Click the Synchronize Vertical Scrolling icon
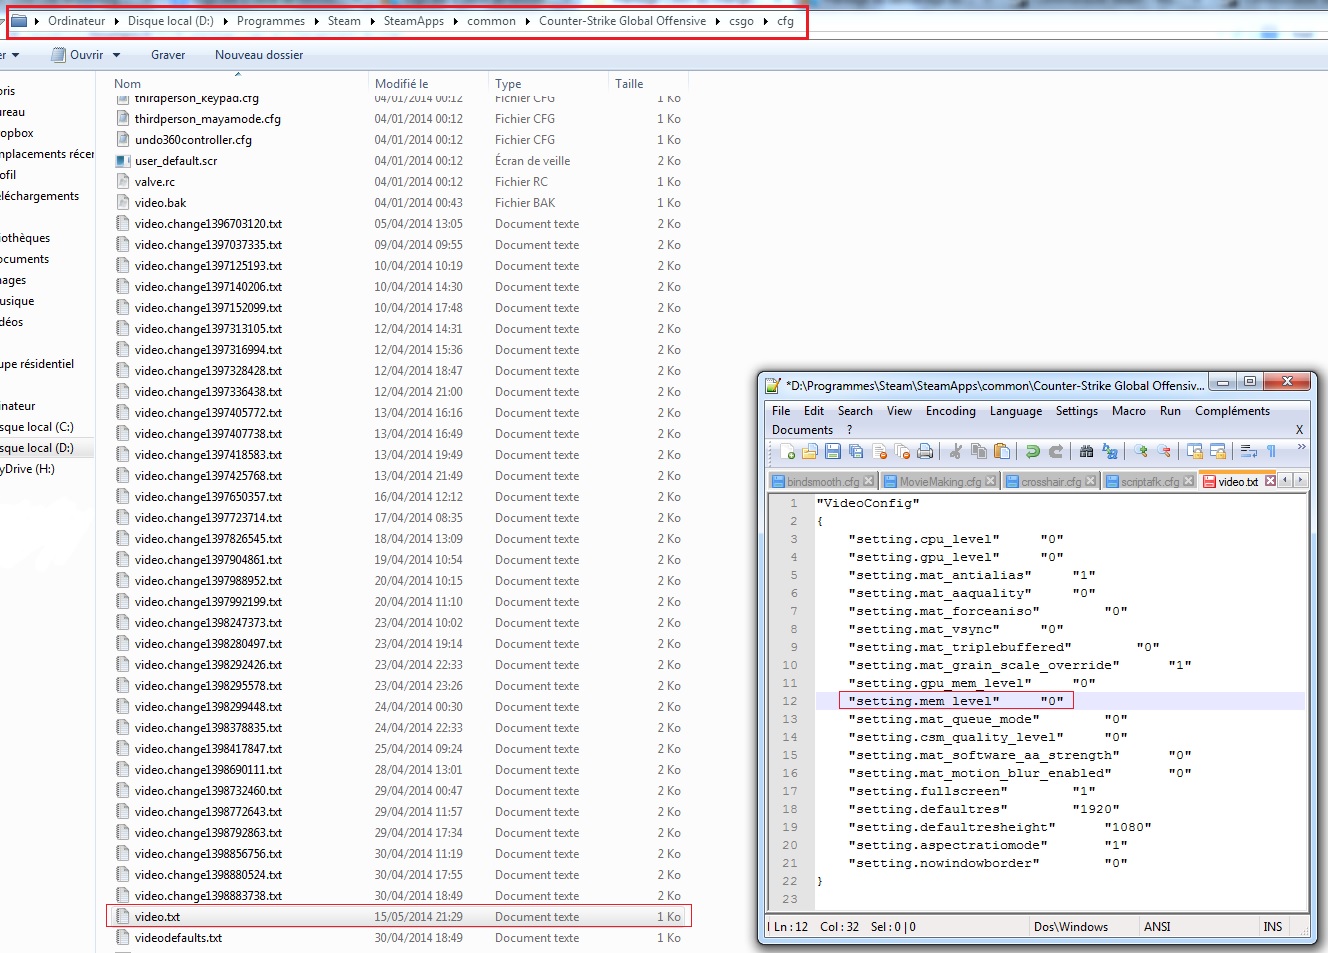The width and height of the screenshot is (1328, 953). click(1194, 452)
